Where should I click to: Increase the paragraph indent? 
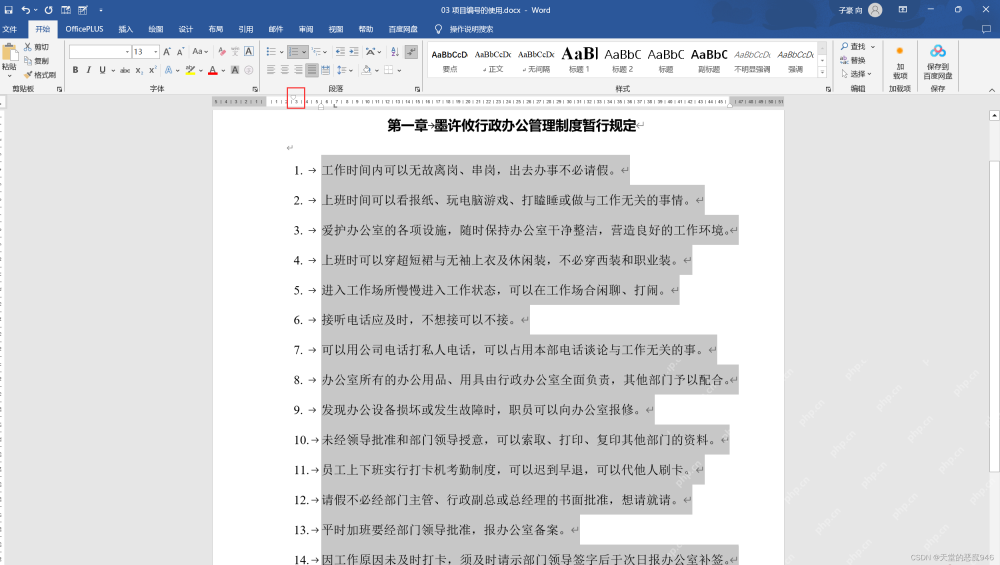pos(354,52)
